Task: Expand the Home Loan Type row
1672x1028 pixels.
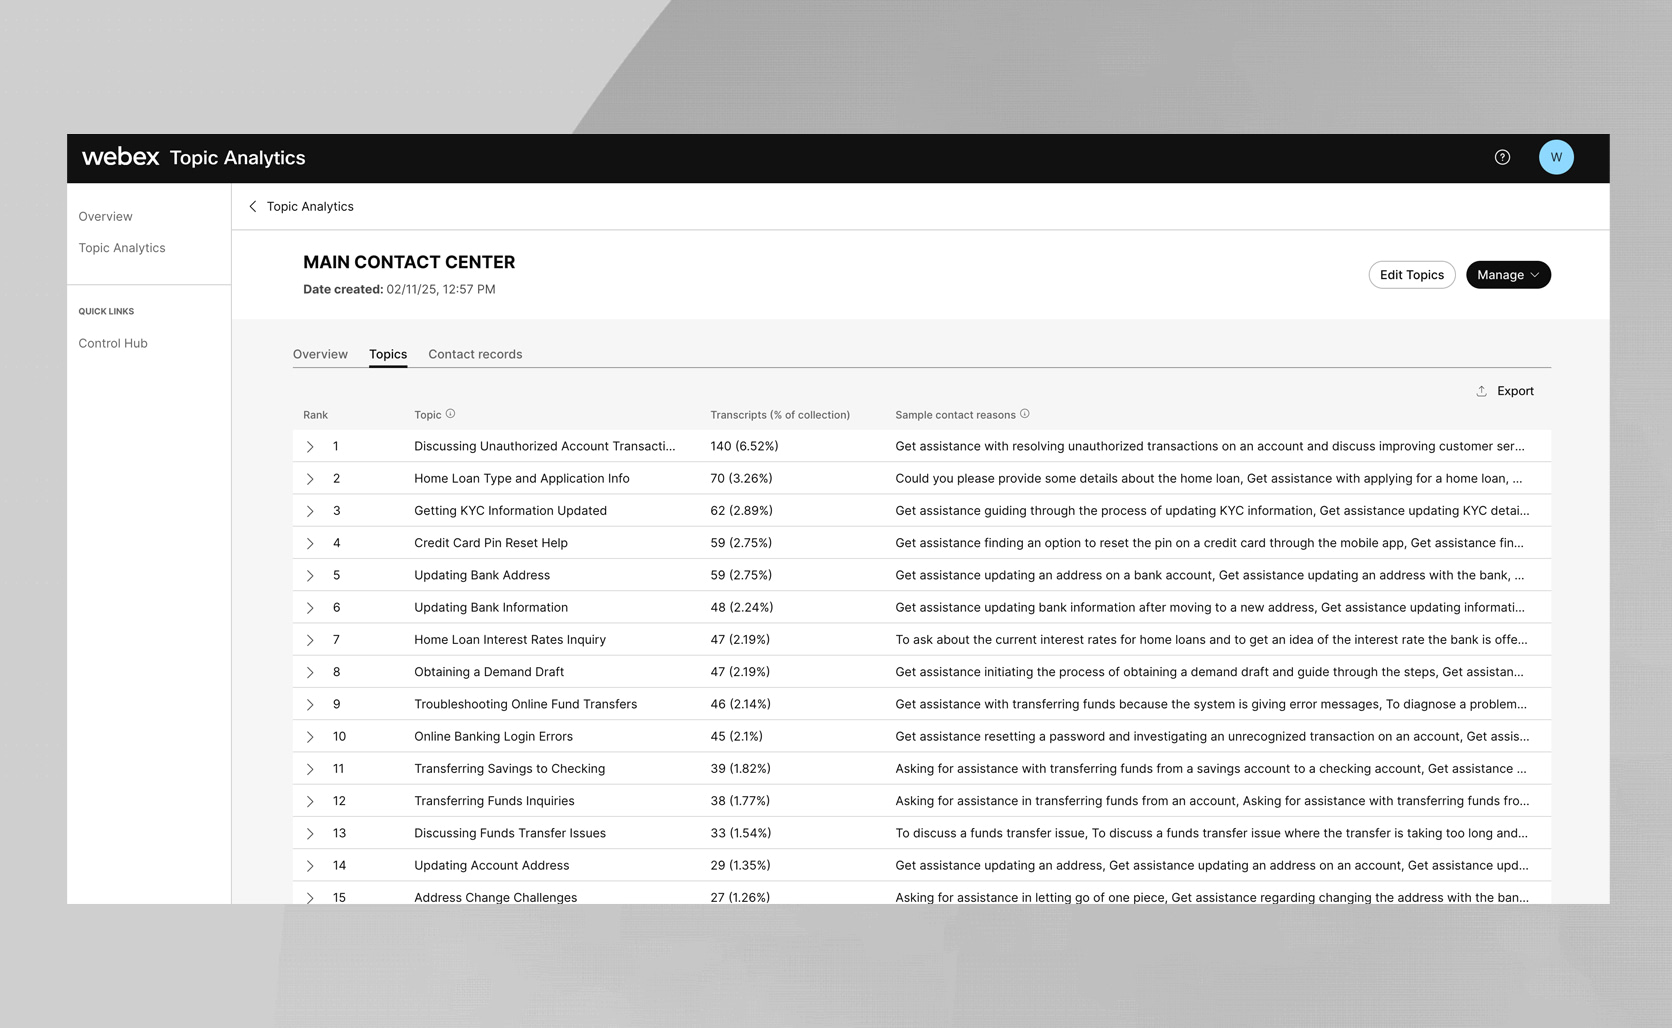Action: coord(310,479)
